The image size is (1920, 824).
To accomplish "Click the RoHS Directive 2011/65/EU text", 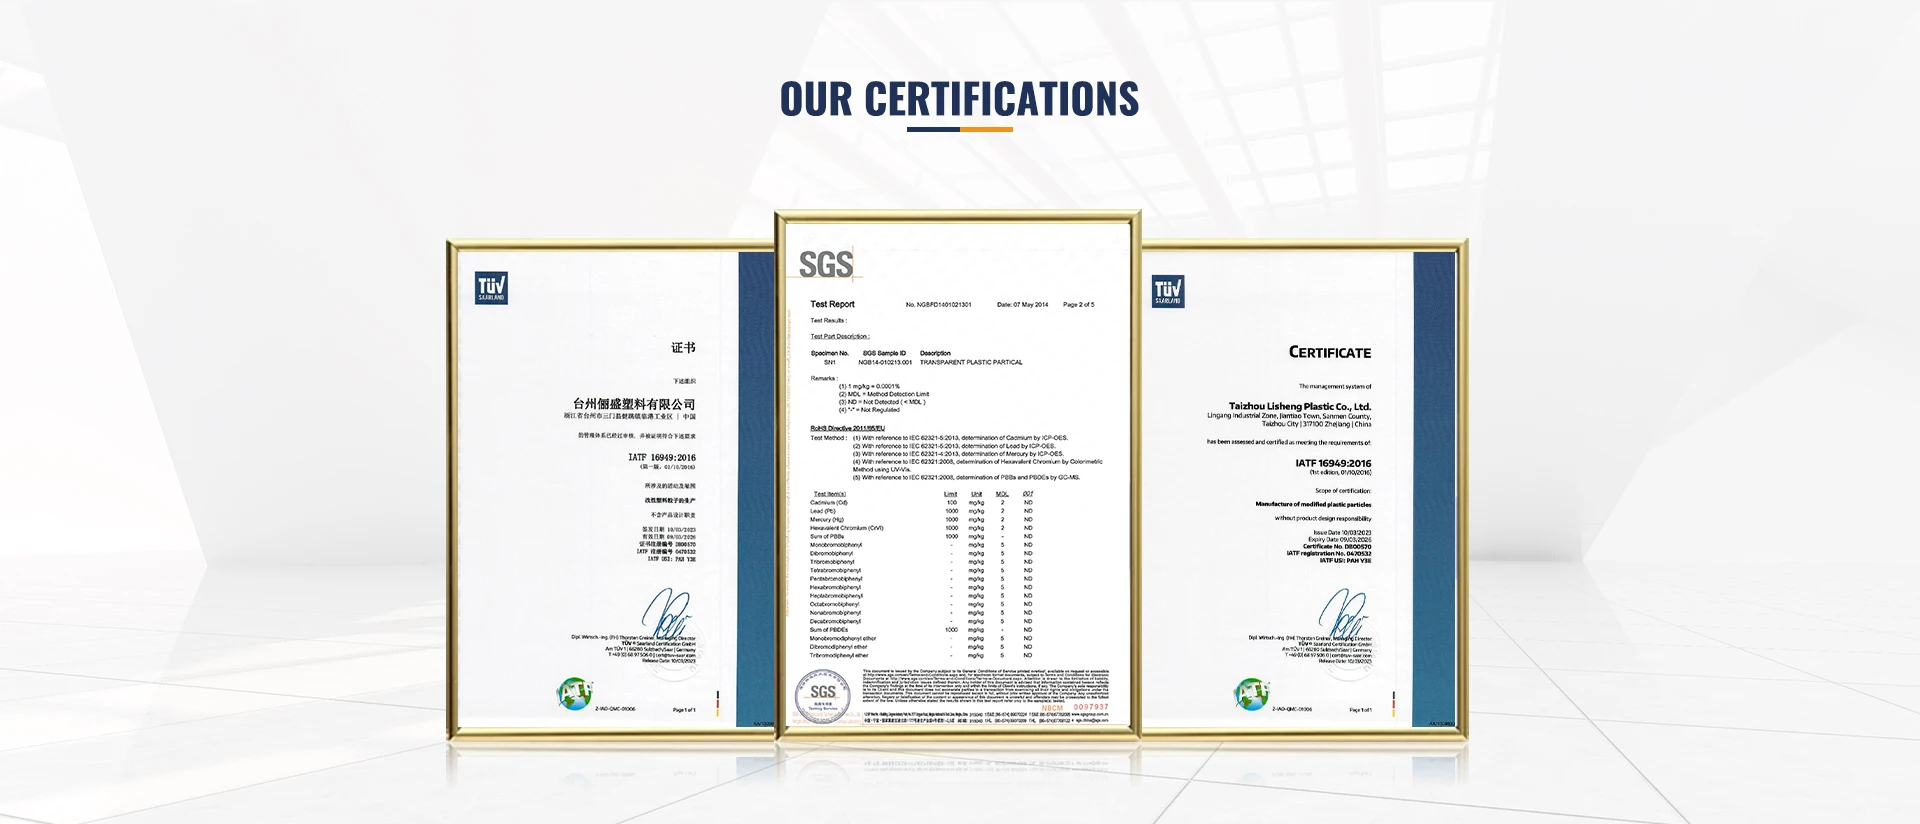I will click(847, 428).
